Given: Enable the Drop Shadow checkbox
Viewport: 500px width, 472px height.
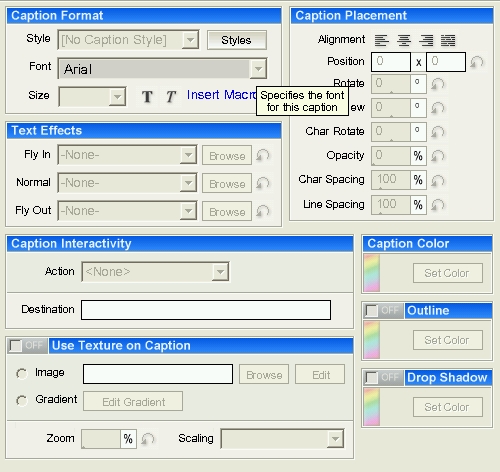Looking at the screenshot, I should (x=371, y=378).
